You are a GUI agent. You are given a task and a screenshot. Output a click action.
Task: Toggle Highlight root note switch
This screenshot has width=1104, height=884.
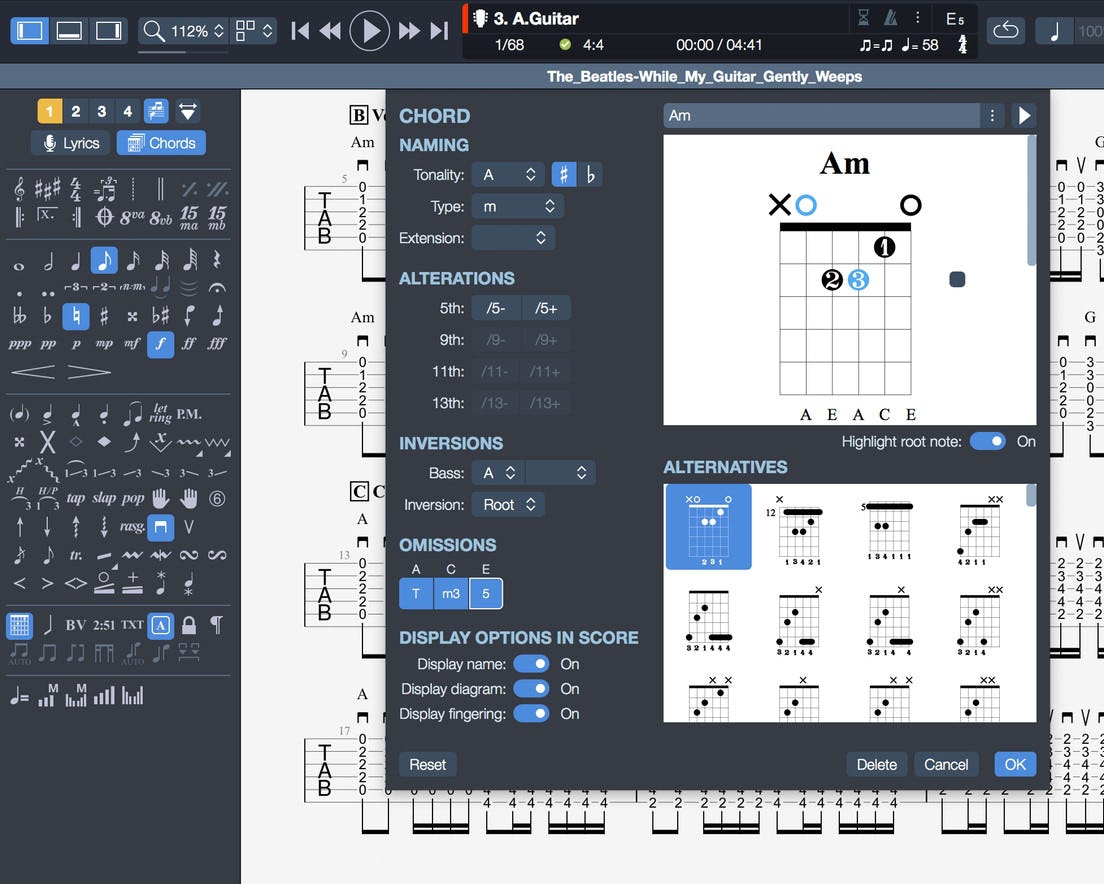[988, 441]
